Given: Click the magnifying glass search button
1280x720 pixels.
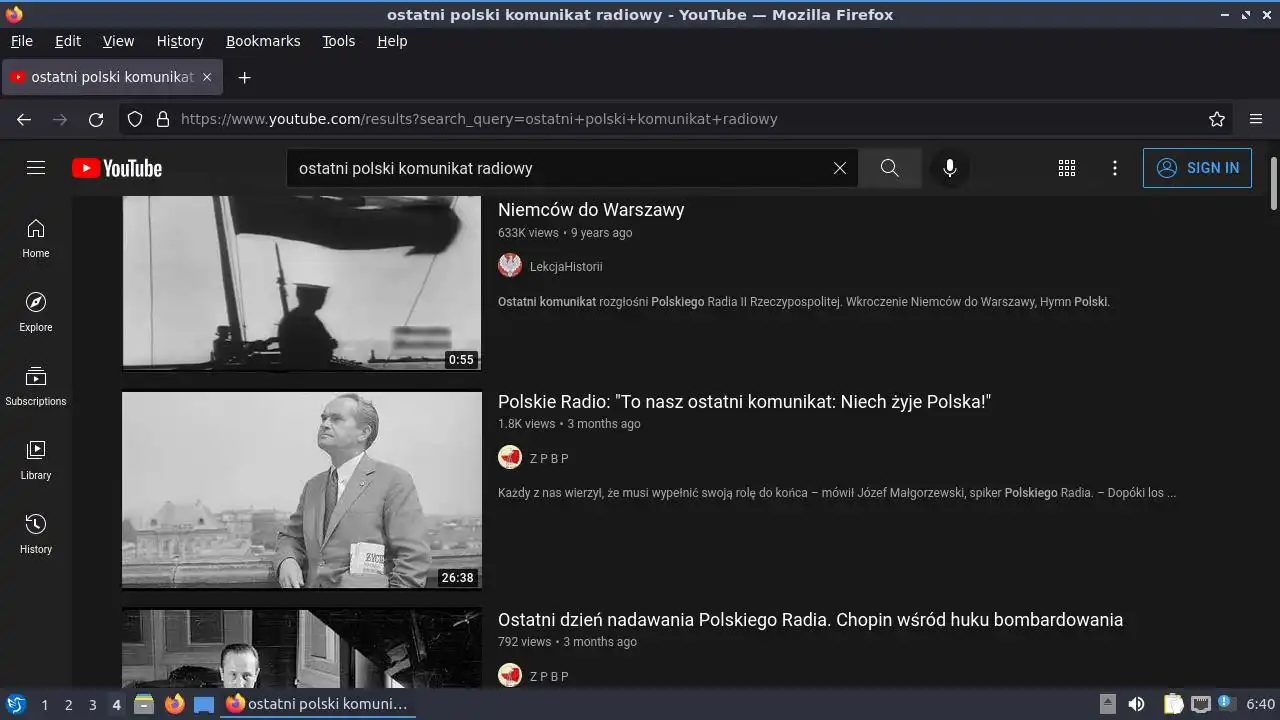Looking at the screenshot, I should 889,168.
